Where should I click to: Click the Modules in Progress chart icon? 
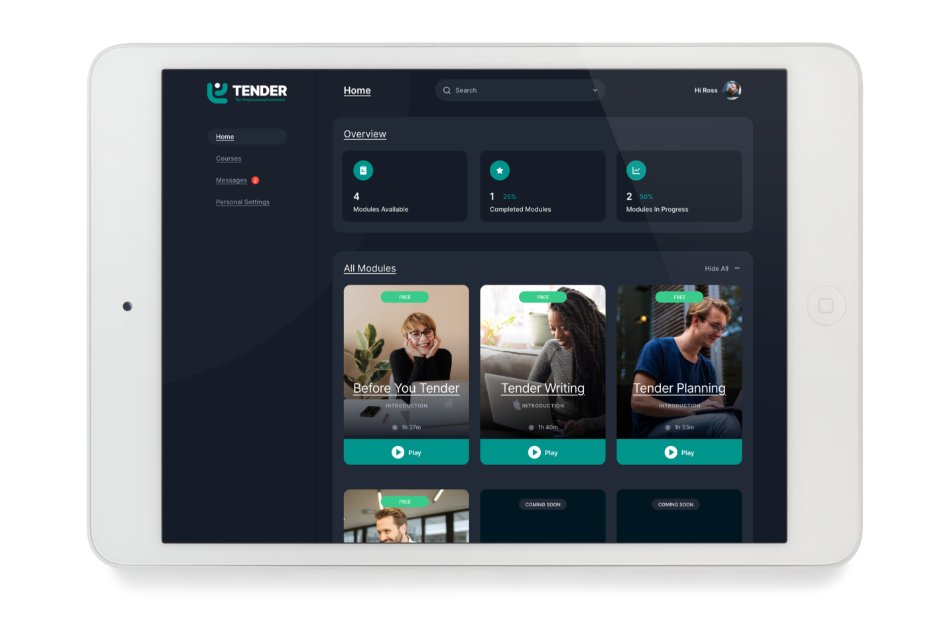pos(636,170)
